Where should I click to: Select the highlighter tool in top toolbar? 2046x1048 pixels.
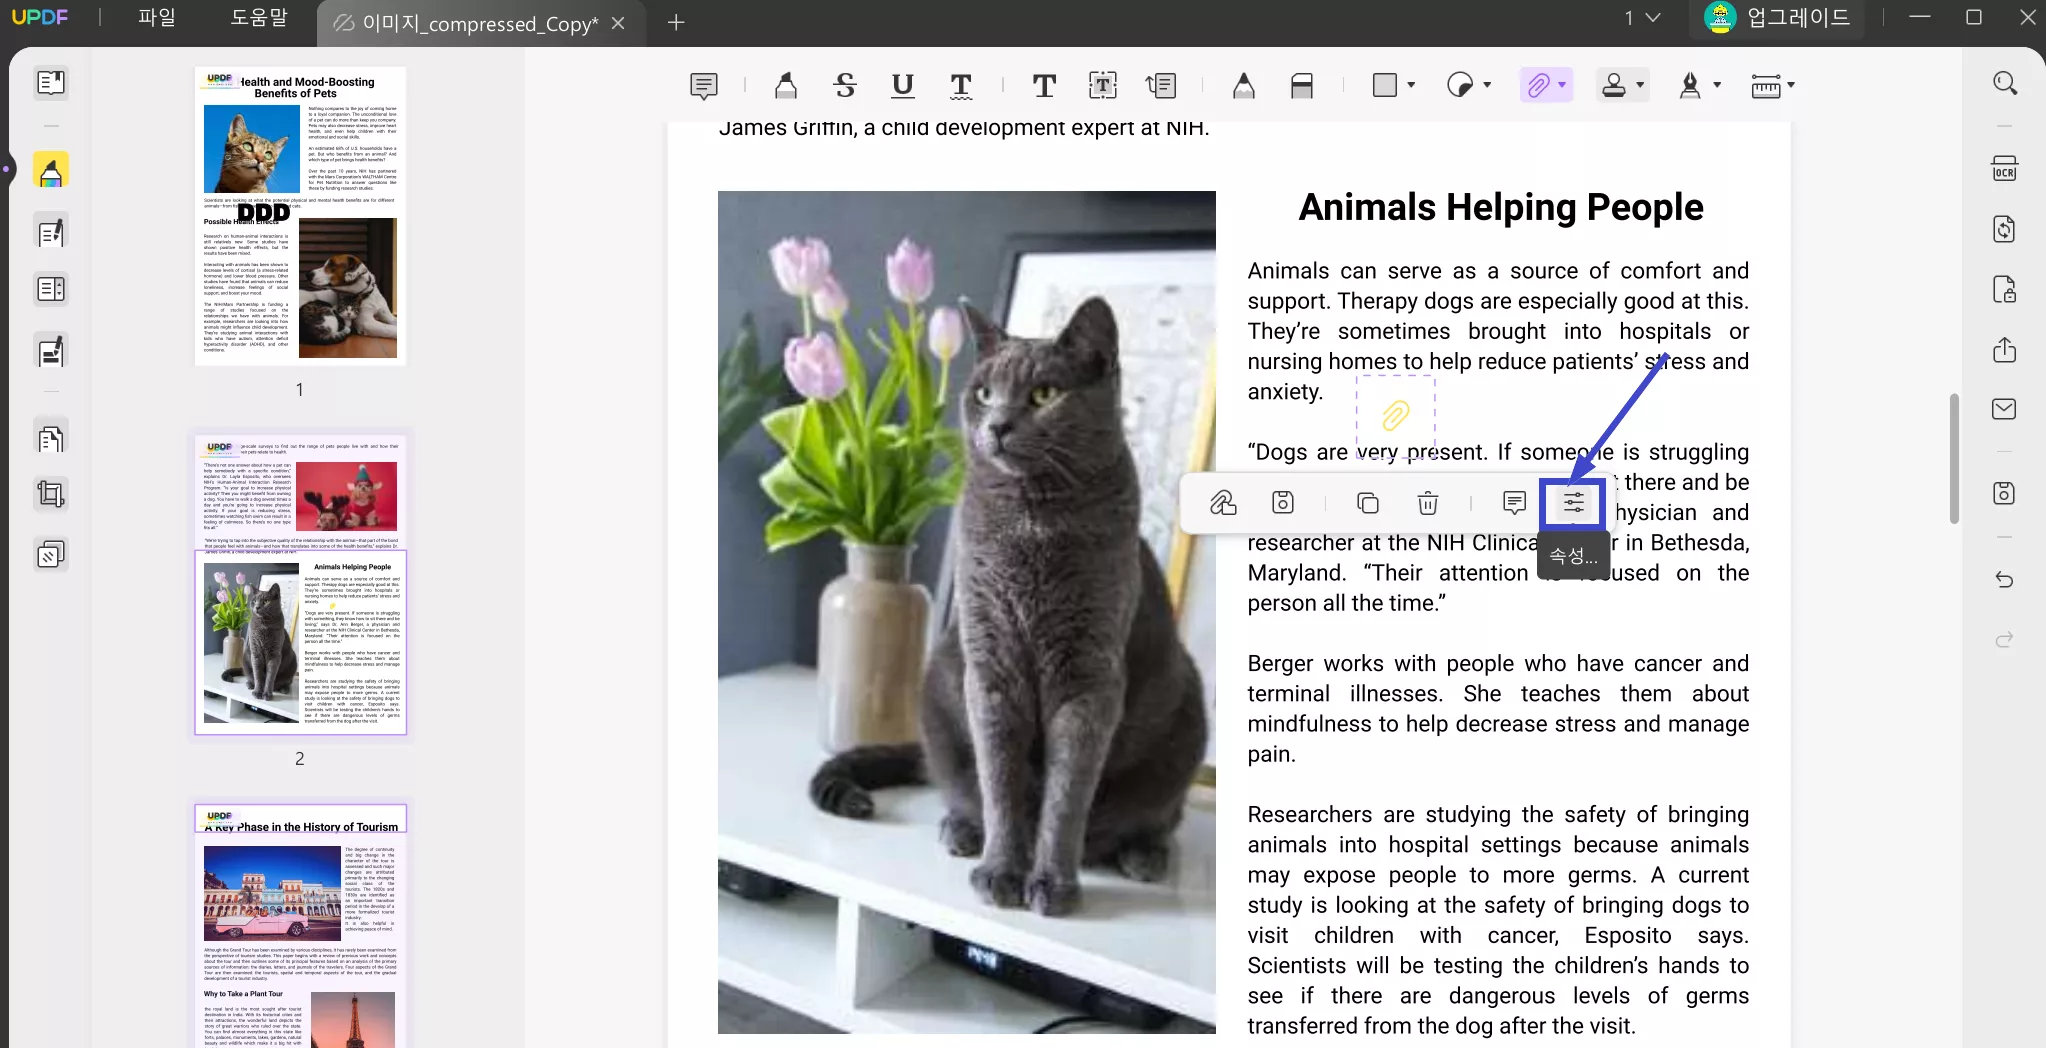pyautogui.click(x=786, y=86)
